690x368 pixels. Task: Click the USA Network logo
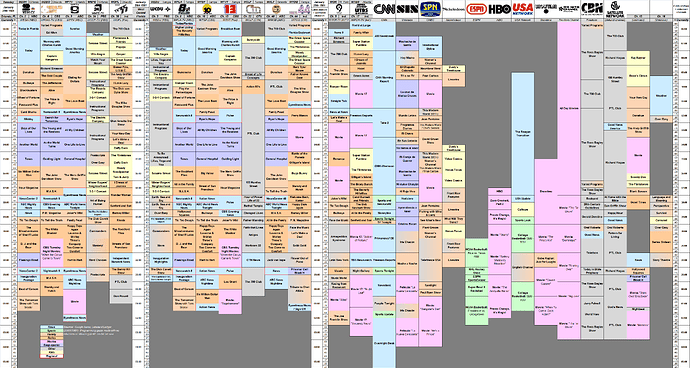tap(523, 8)
